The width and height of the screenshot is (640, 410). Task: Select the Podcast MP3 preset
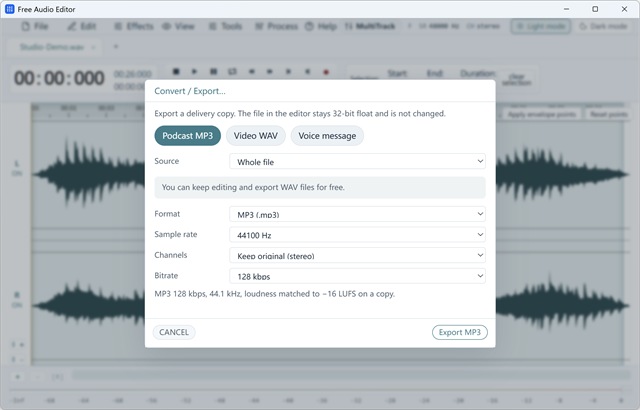click(187, 136)
